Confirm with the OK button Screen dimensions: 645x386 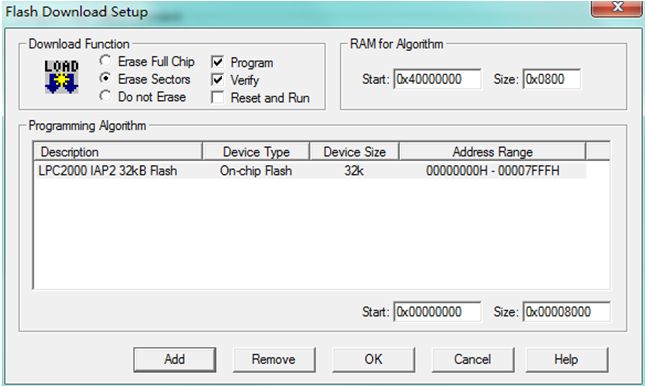(374, 359)
